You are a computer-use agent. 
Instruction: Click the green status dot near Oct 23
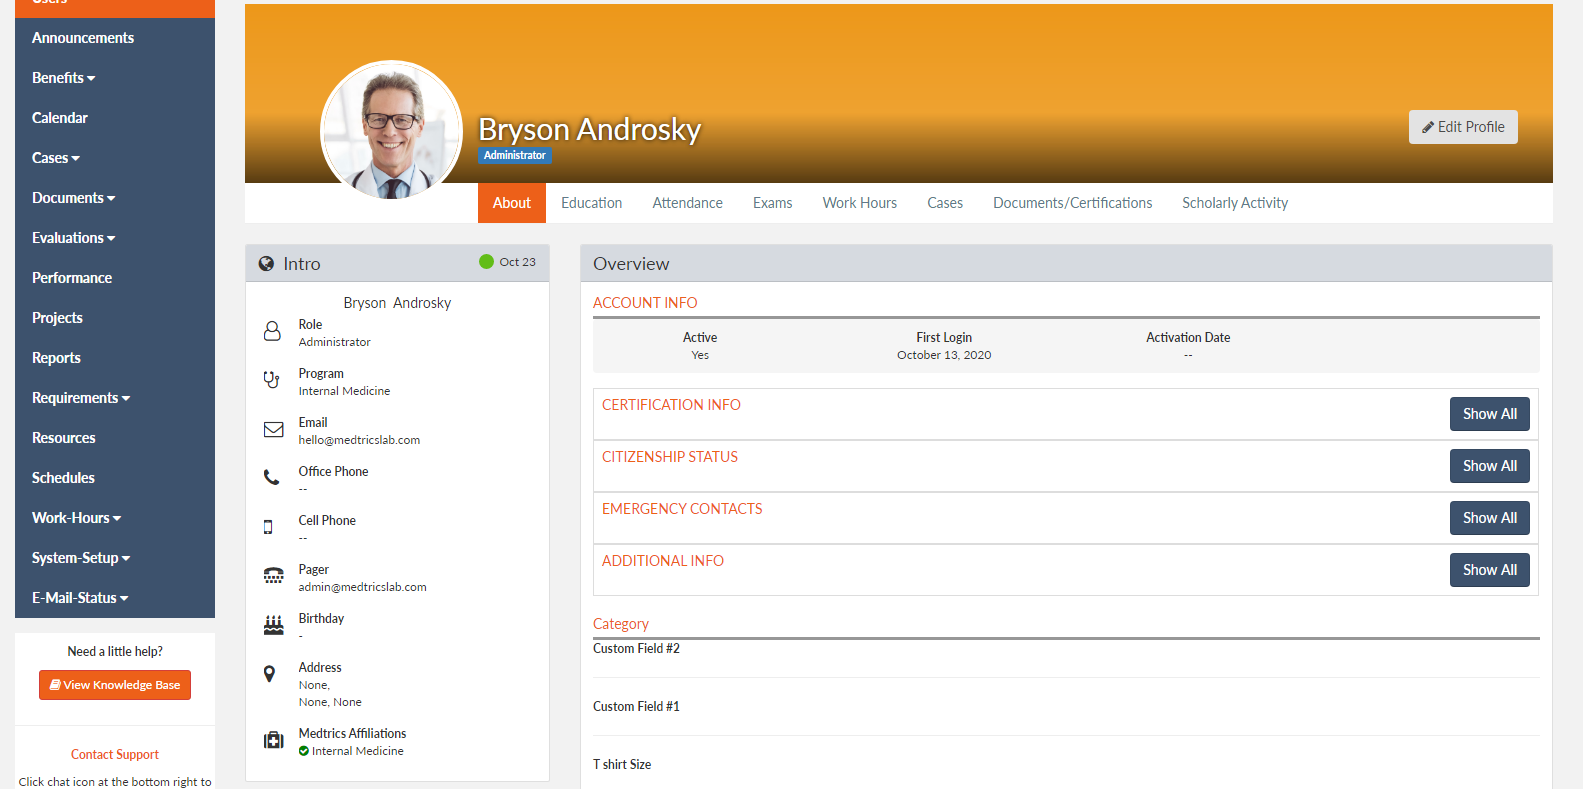coord(486,262)
